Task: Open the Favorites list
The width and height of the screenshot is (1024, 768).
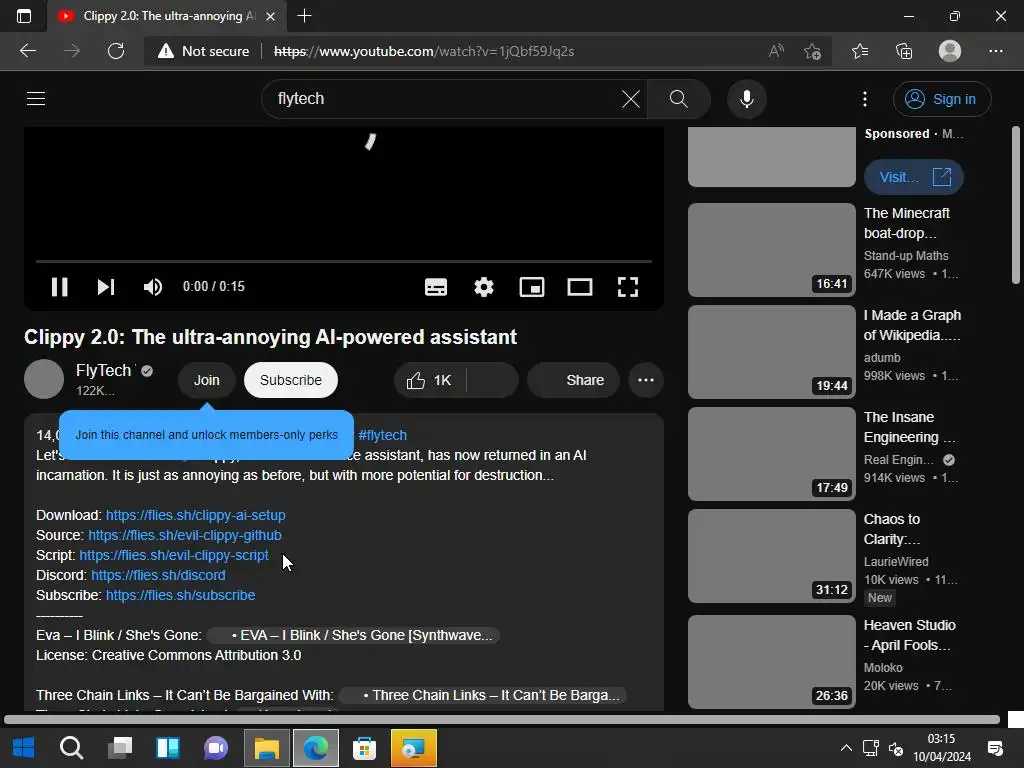Action: 860,51
